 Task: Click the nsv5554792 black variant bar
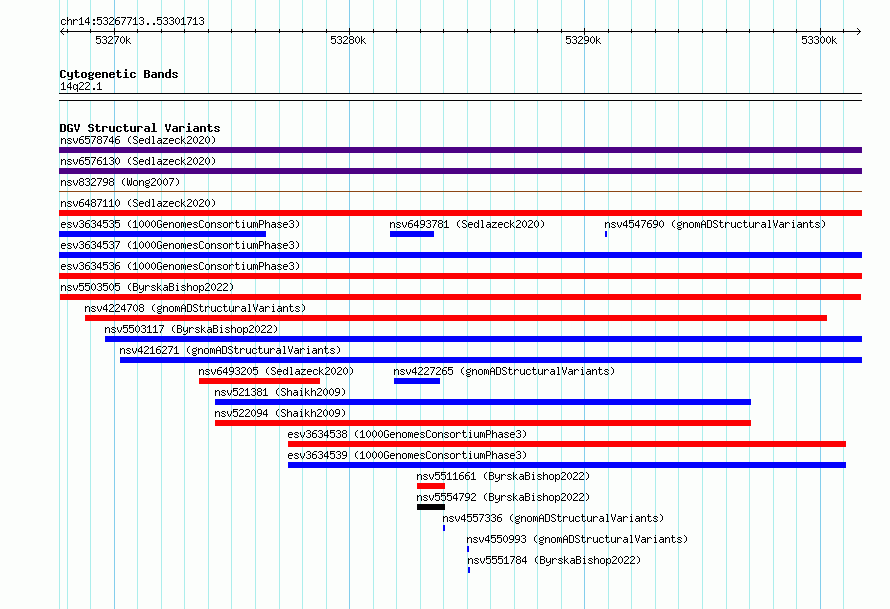pos(431,507)
